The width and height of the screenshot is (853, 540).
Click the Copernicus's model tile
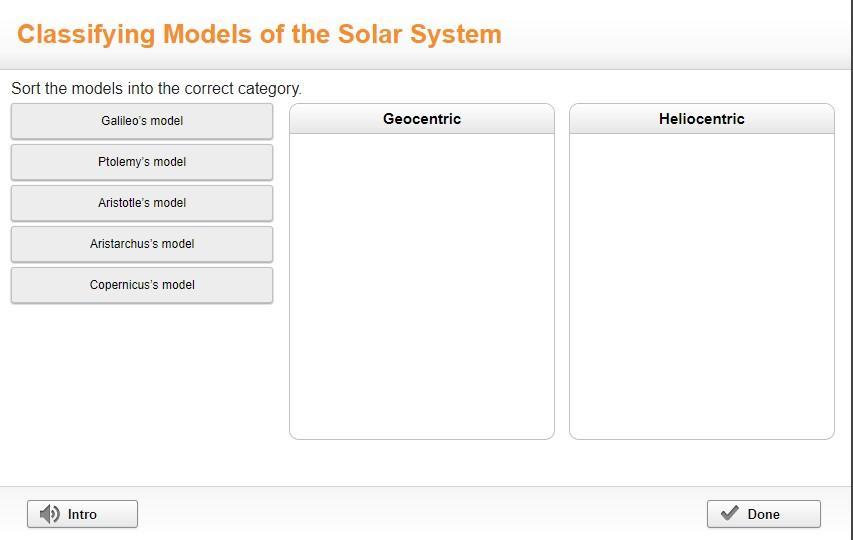[142, 285]
